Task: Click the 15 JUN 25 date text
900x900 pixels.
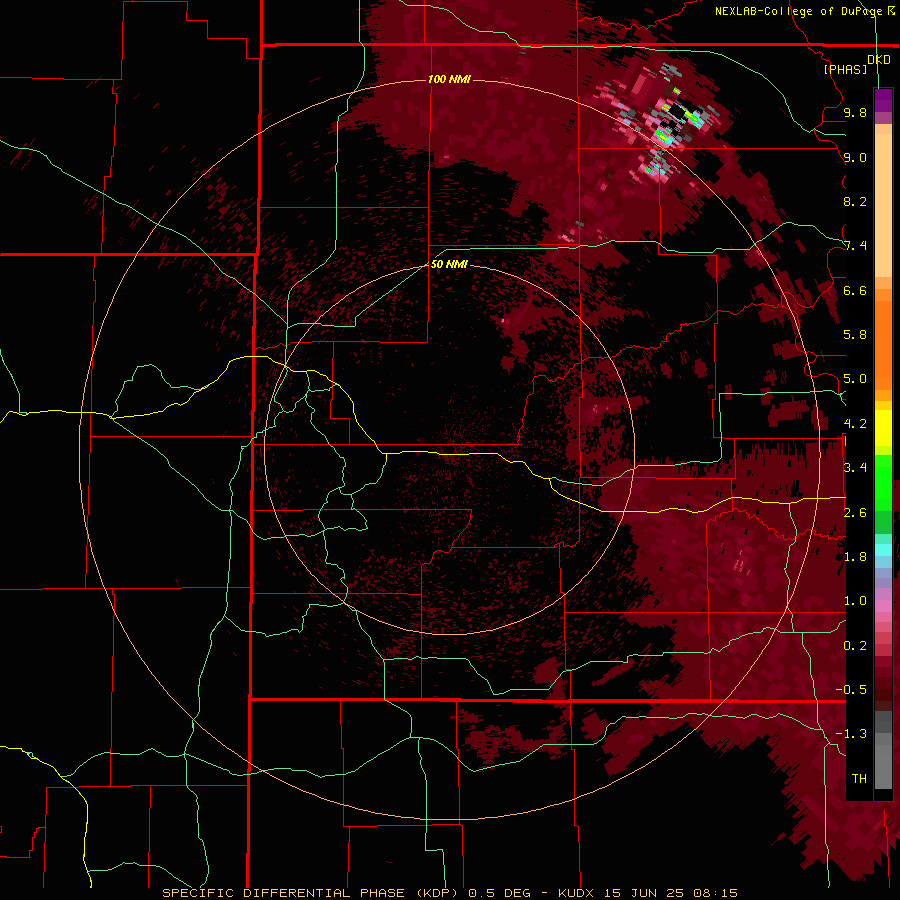Action: point(643,893)
